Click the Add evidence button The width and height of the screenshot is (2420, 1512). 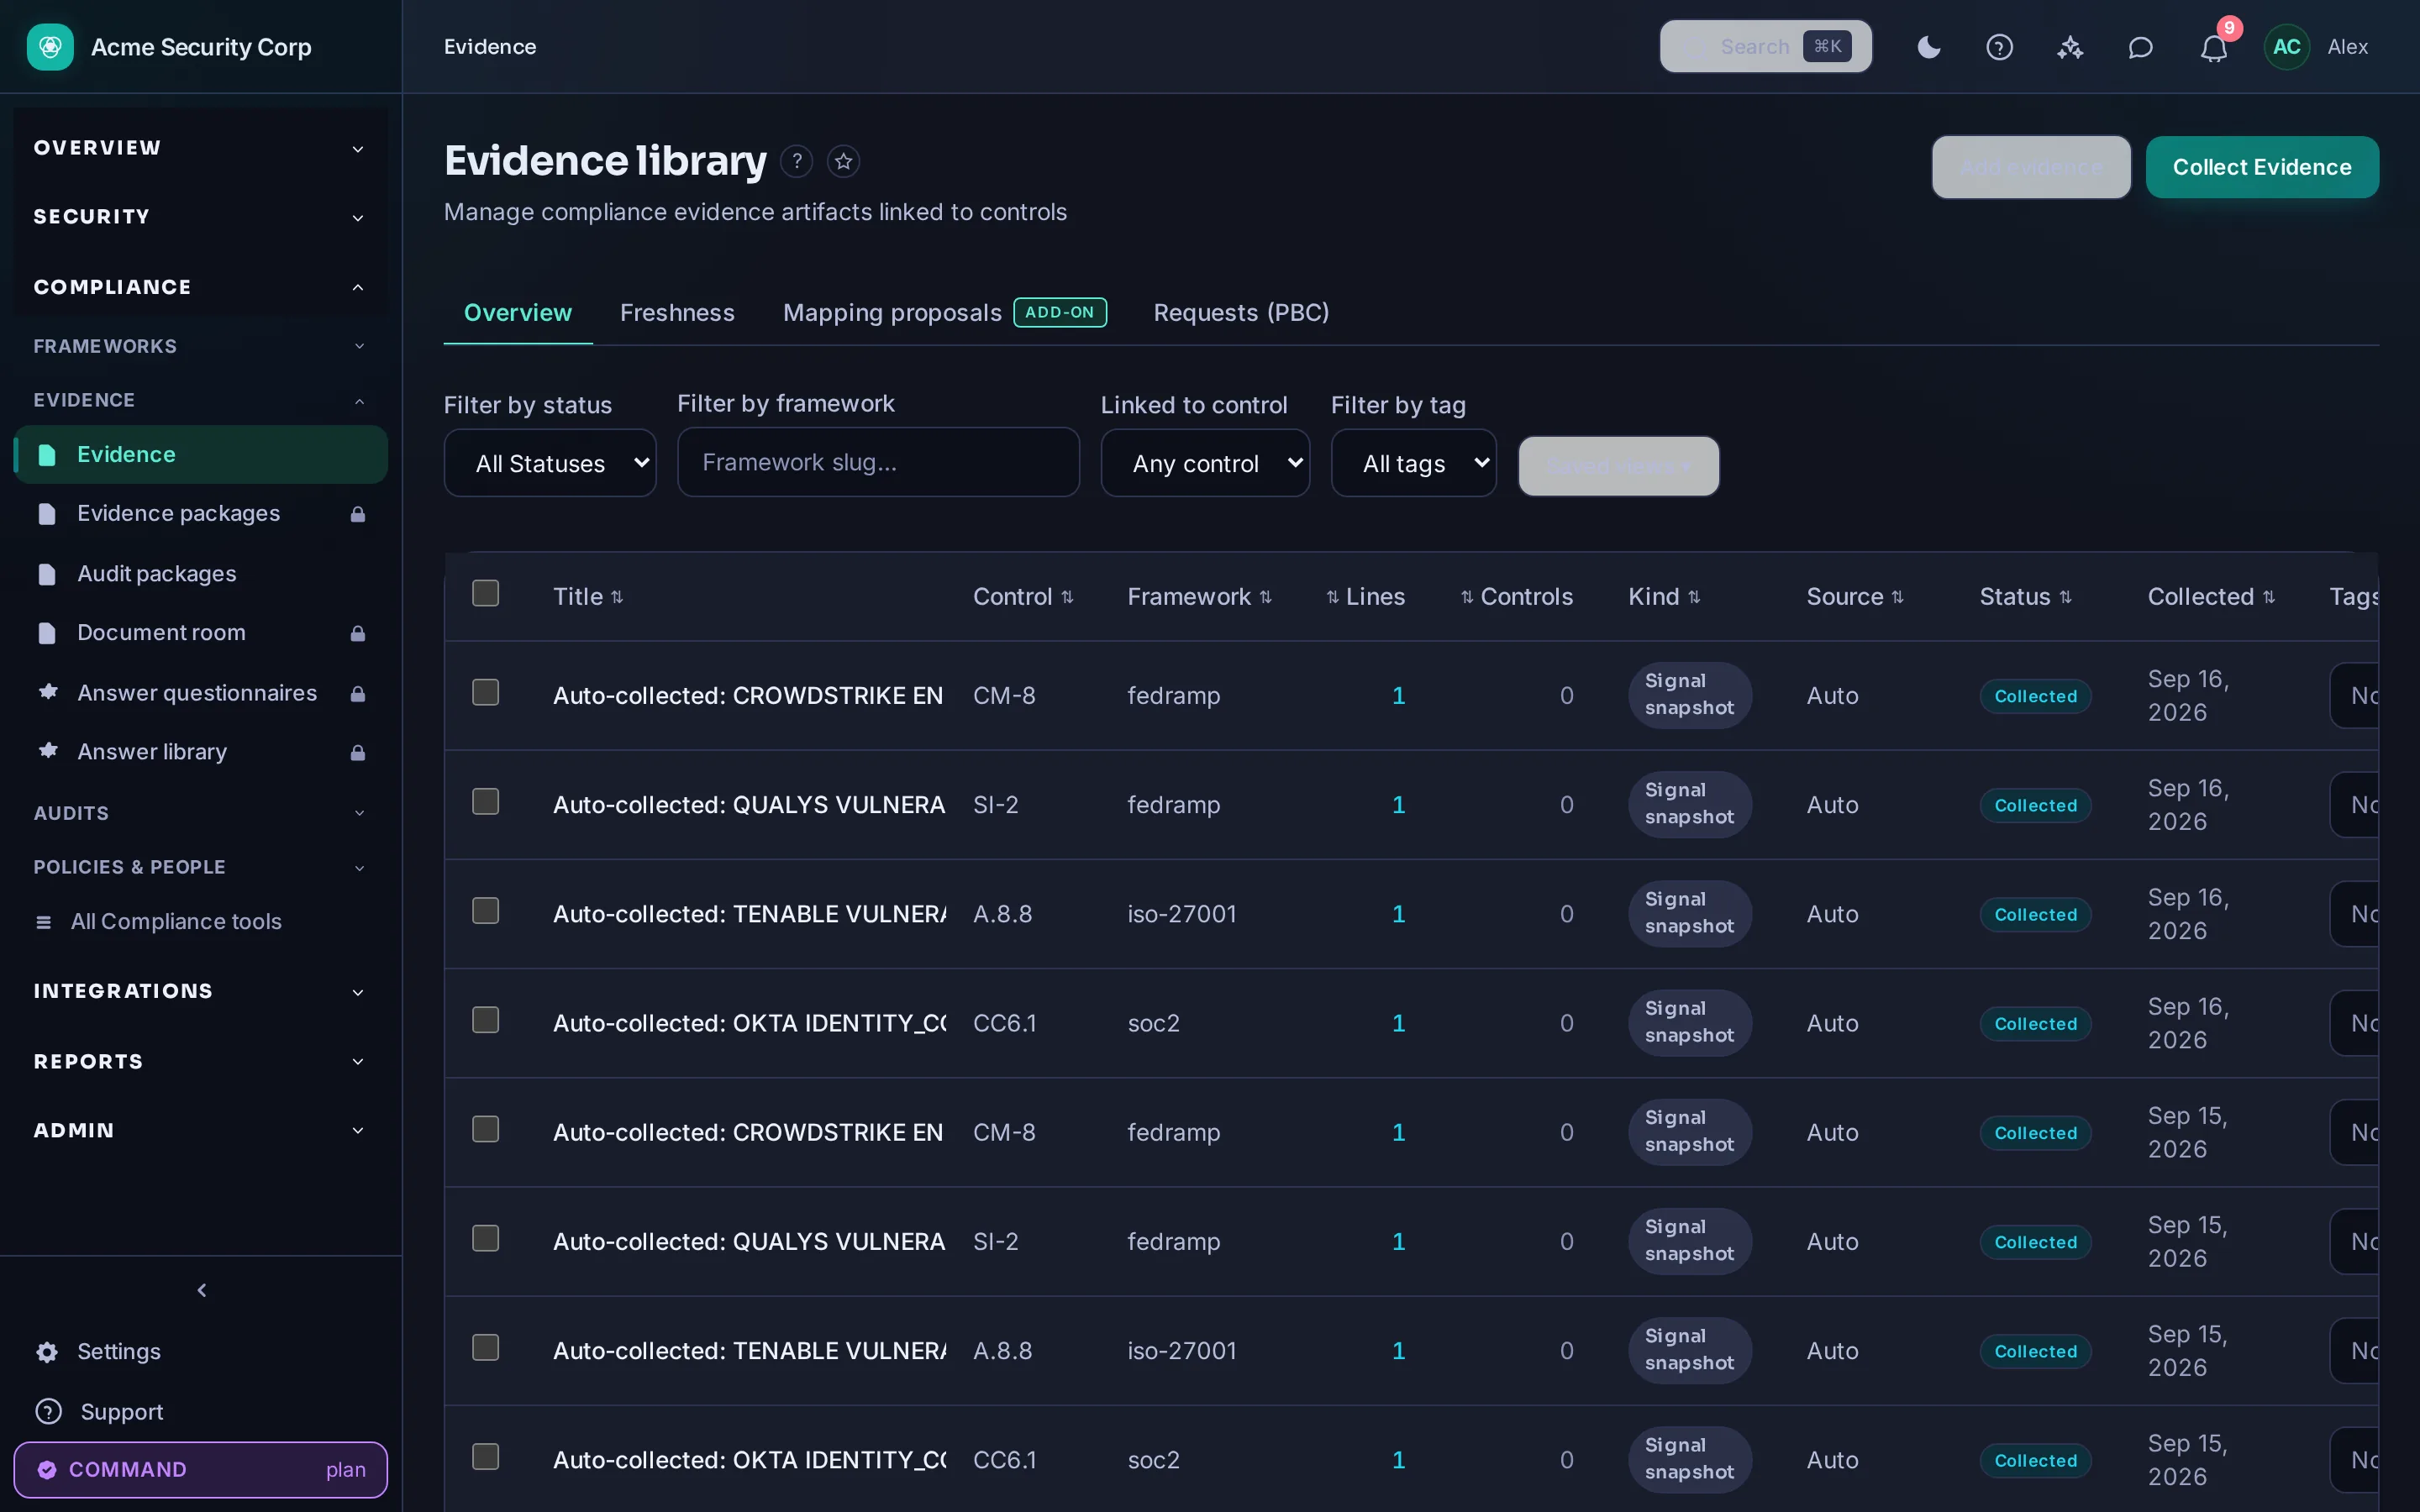pyautogui.click(x=2031, y=167)
